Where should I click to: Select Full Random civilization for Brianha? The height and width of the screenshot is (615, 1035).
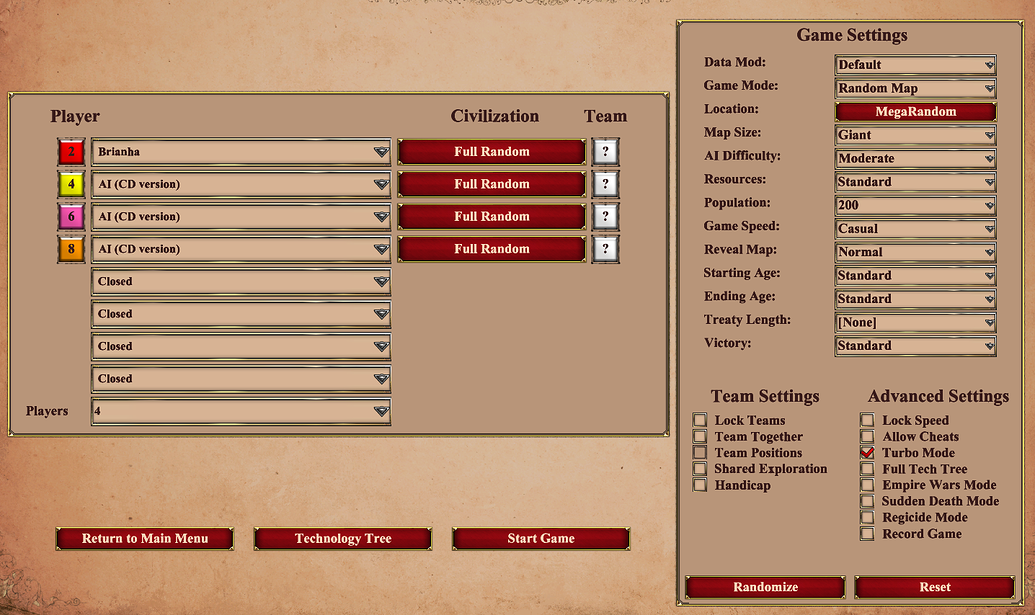coord(491,152)
